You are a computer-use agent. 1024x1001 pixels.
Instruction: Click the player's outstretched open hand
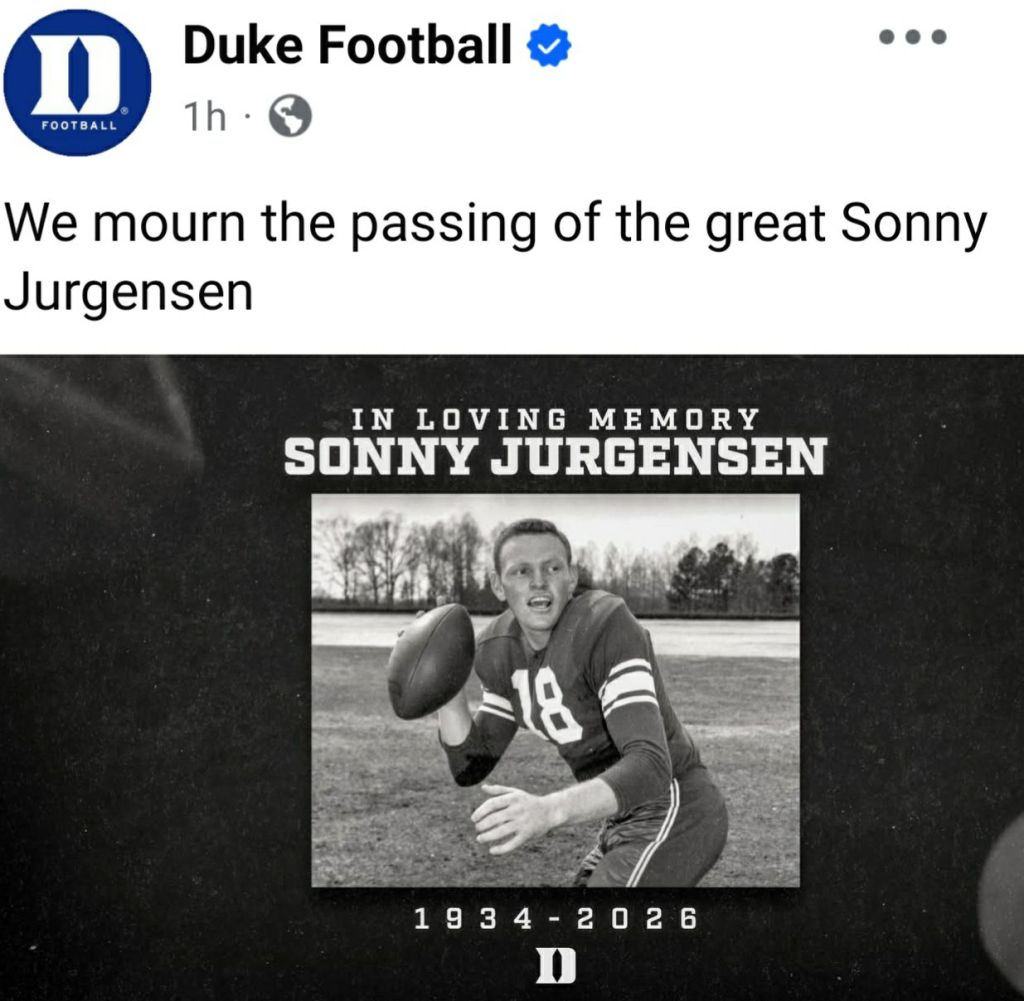click(512, 815)
